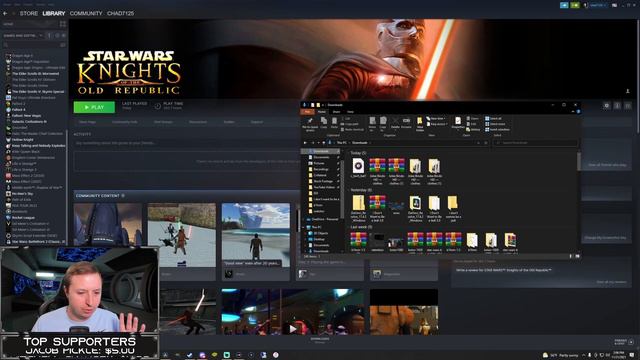Screen dimensions: 640x360
Task: Click Select all in Explorer ribbon
Action: click(493, 118)
